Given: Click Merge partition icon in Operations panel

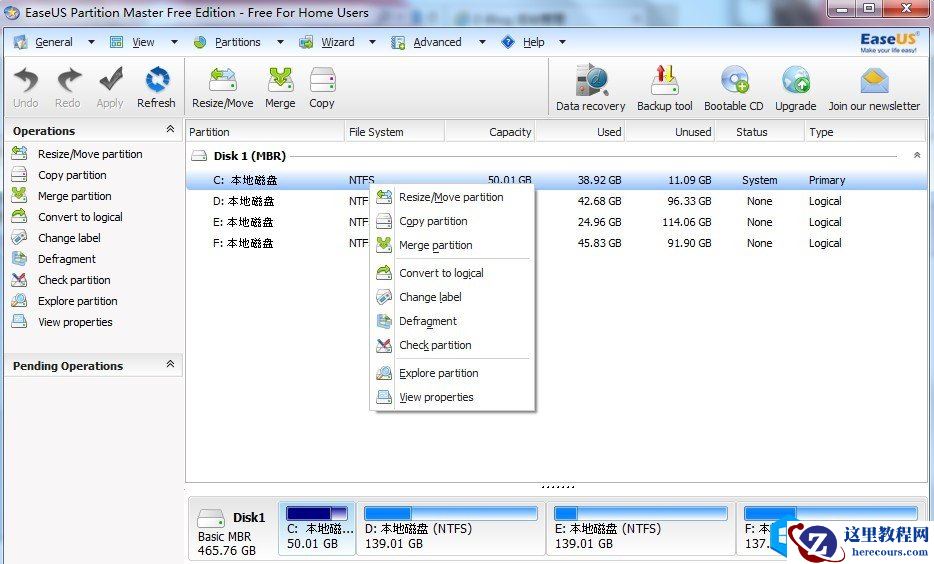Looking at the screenshot, I should (19, 195).
